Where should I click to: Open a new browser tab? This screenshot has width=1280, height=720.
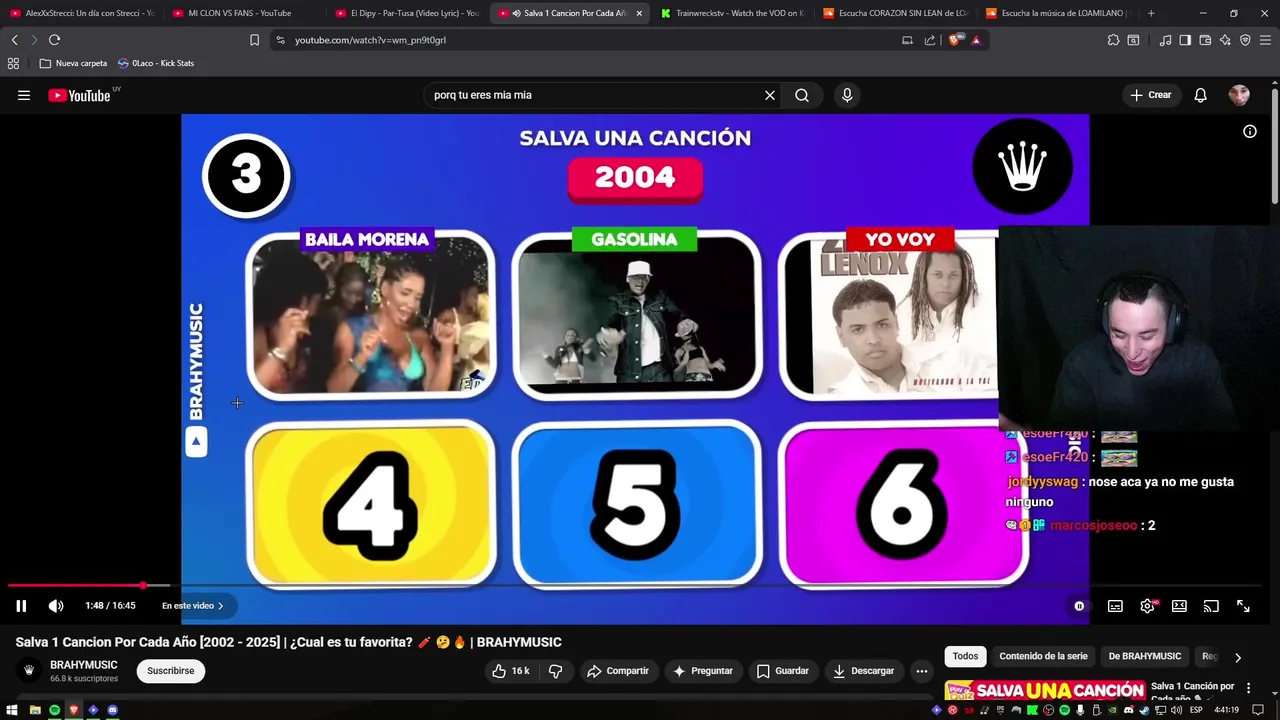tap(1151, 13)
